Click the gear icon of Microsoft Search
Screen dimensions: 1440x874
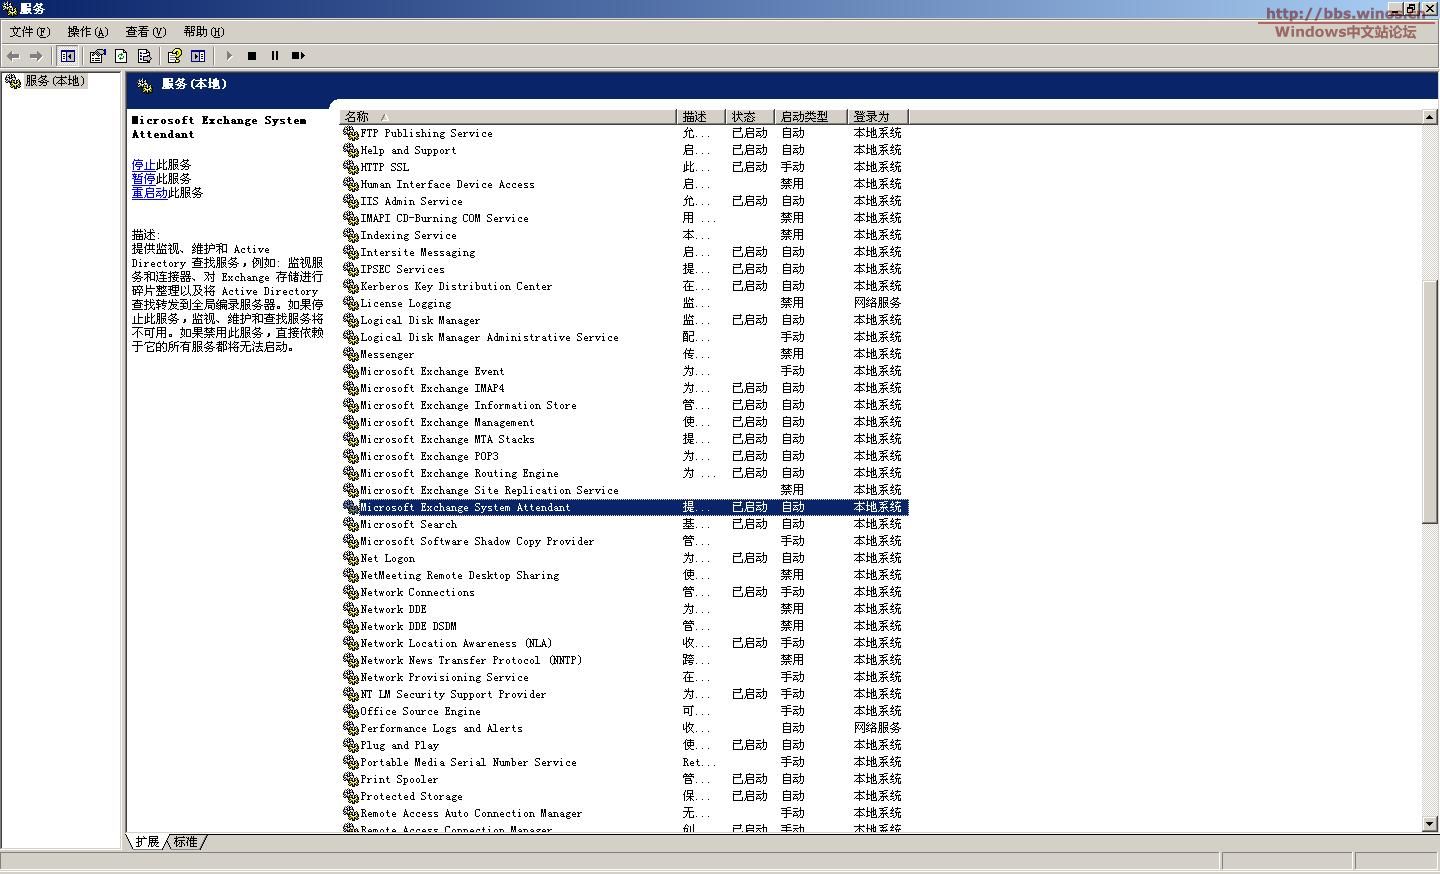click(350, 524)
